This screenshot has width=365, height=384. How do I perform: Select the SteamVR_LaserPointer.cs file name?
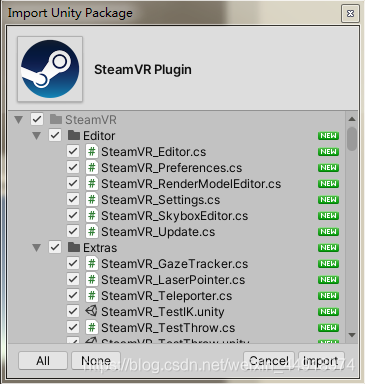(x=173, y=280)
